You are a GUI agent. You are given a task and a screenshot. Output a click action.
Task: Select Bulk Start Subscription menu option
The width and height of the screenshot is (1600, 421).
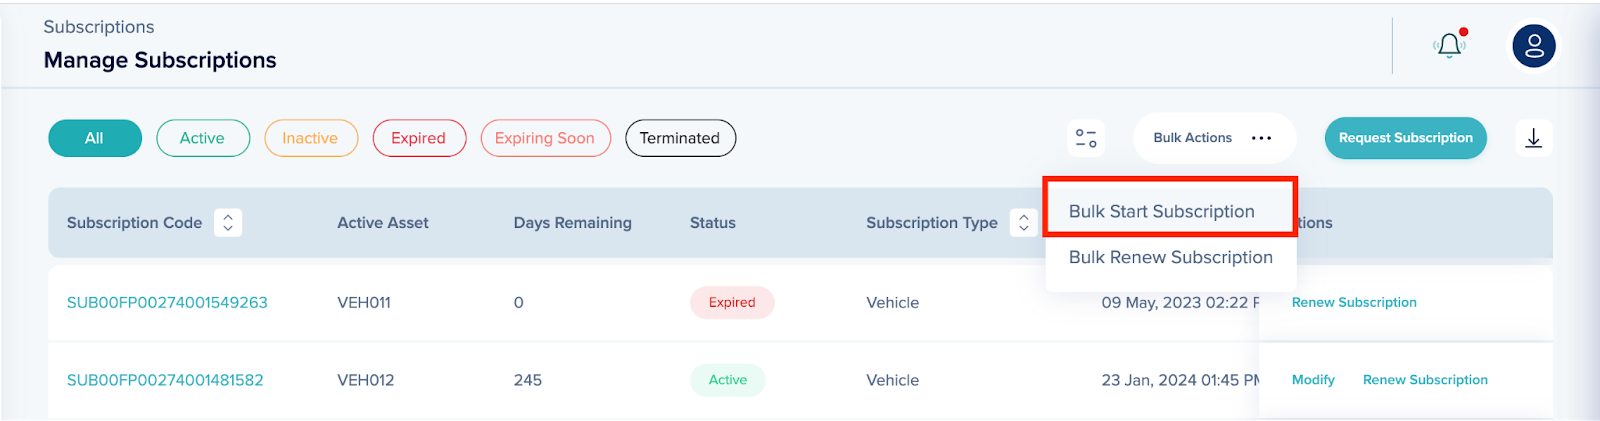pyautogui.click(x=1161, y=211)
